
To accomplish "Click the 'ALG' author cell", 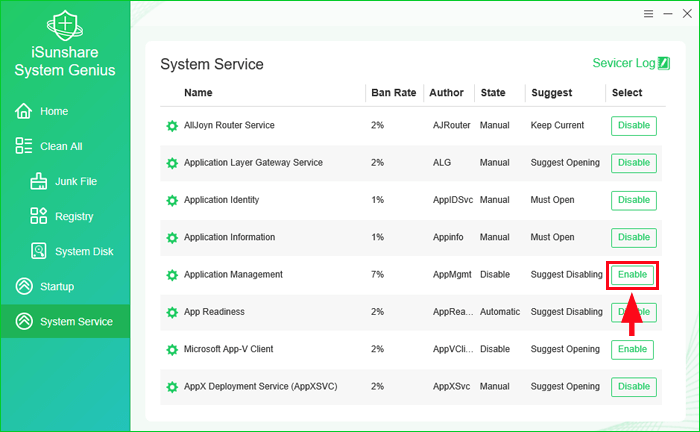I will [x=442, y=163].
